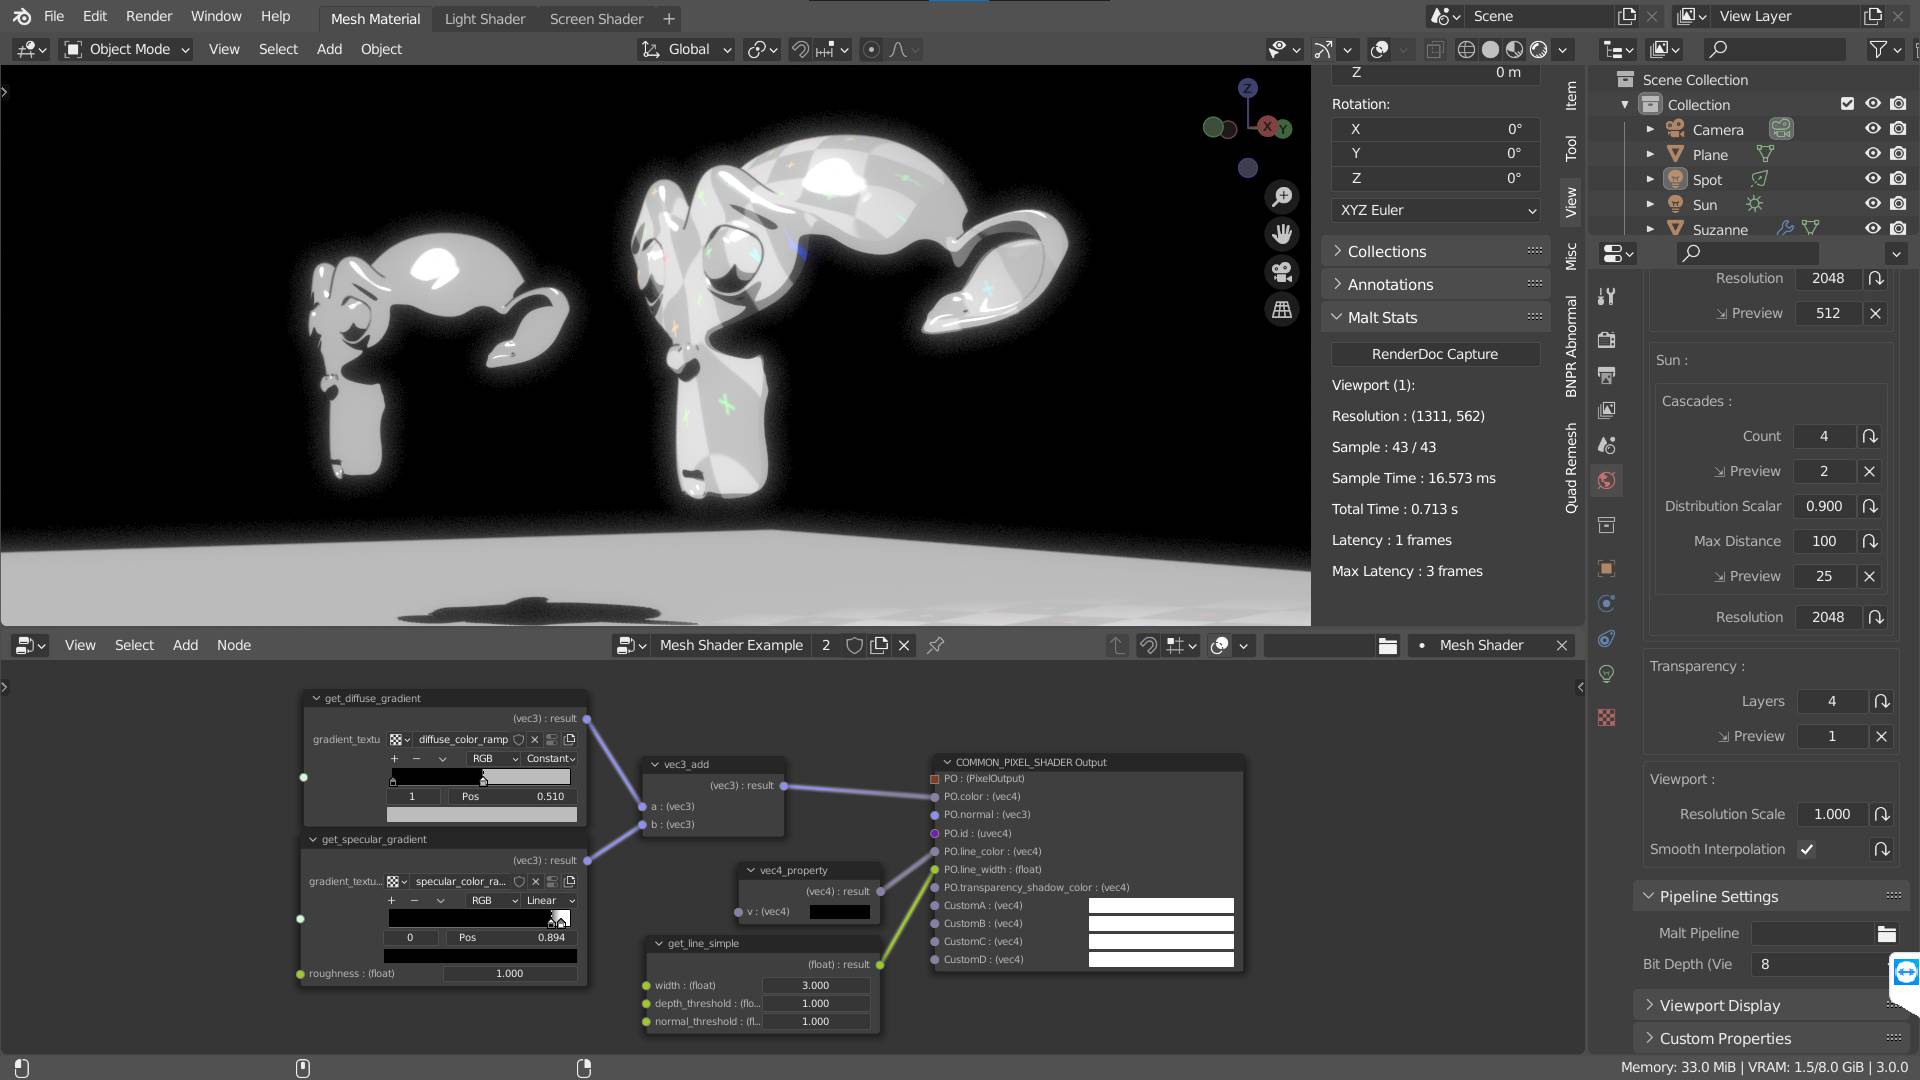This screenshot has height=1080, width=1920.
Task: Disable render visibility for the Spot light
Action: pyautogui.click(x=1896, y=178)
